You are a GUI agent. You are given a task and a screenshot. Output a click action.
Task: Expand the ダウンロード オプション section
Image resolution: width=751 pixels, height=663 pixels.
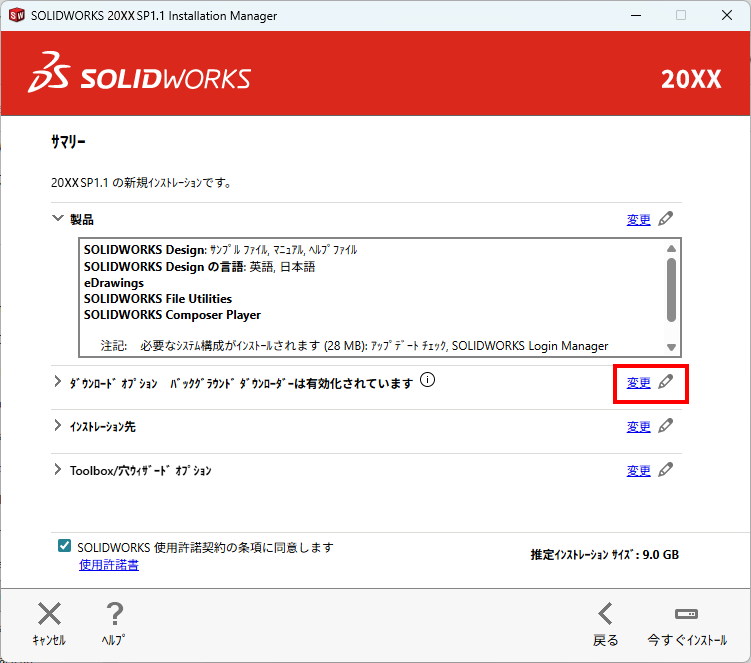tap(57, 382)
